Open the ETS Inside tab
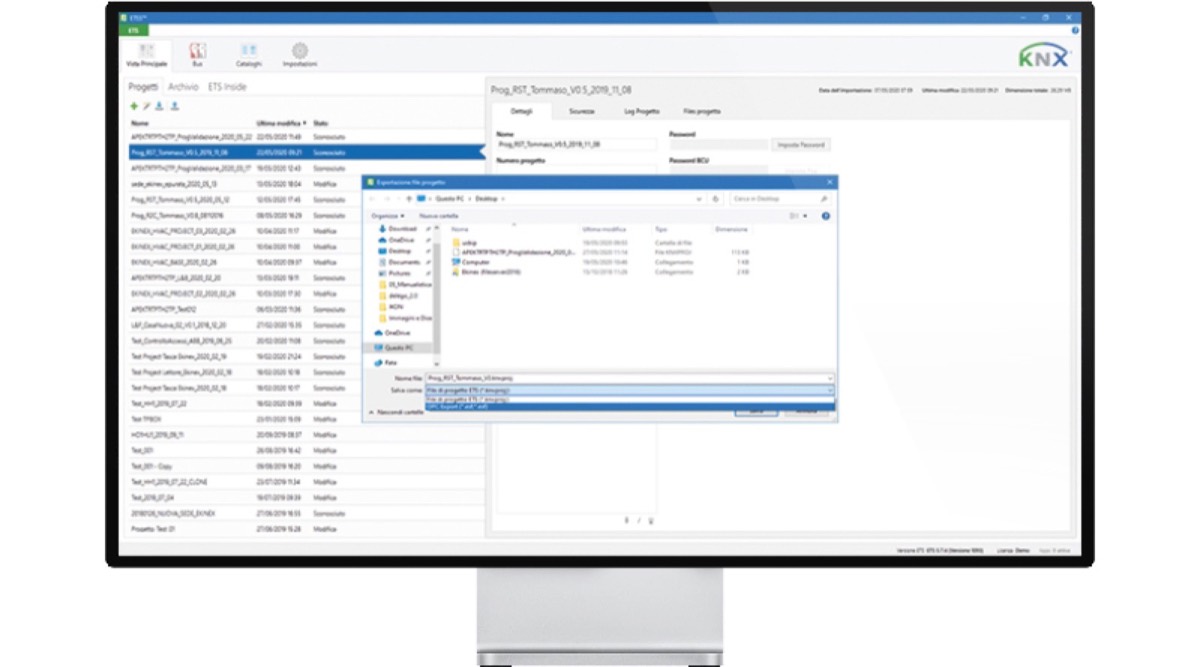This screenshot has width=1200, height=667. 227,88
